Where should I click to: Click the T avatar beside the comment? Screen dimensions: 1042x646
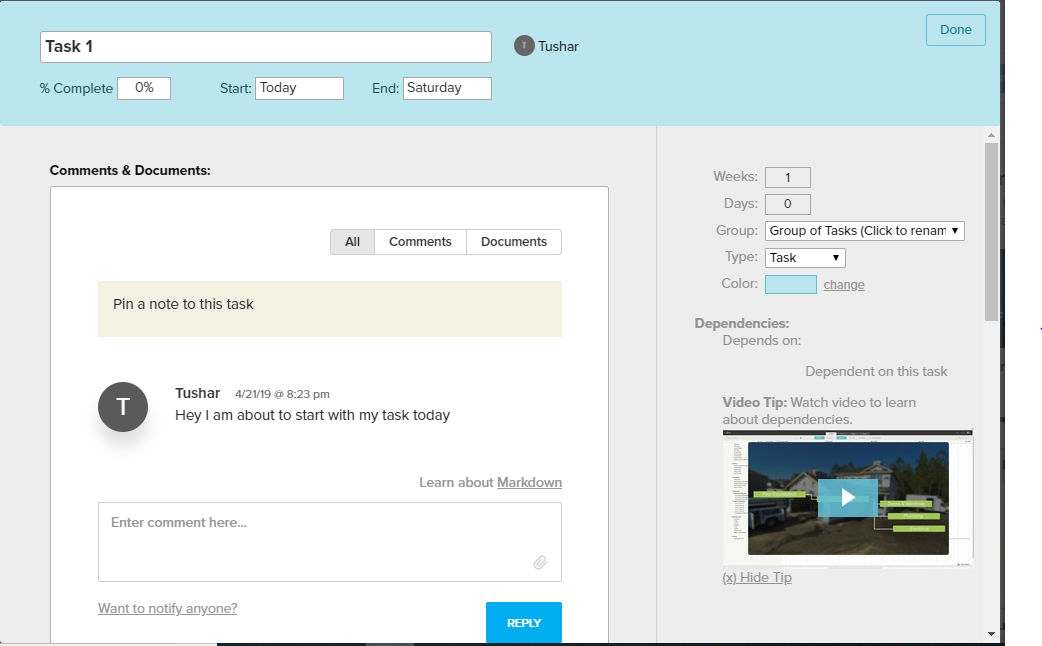click(122, 406)
